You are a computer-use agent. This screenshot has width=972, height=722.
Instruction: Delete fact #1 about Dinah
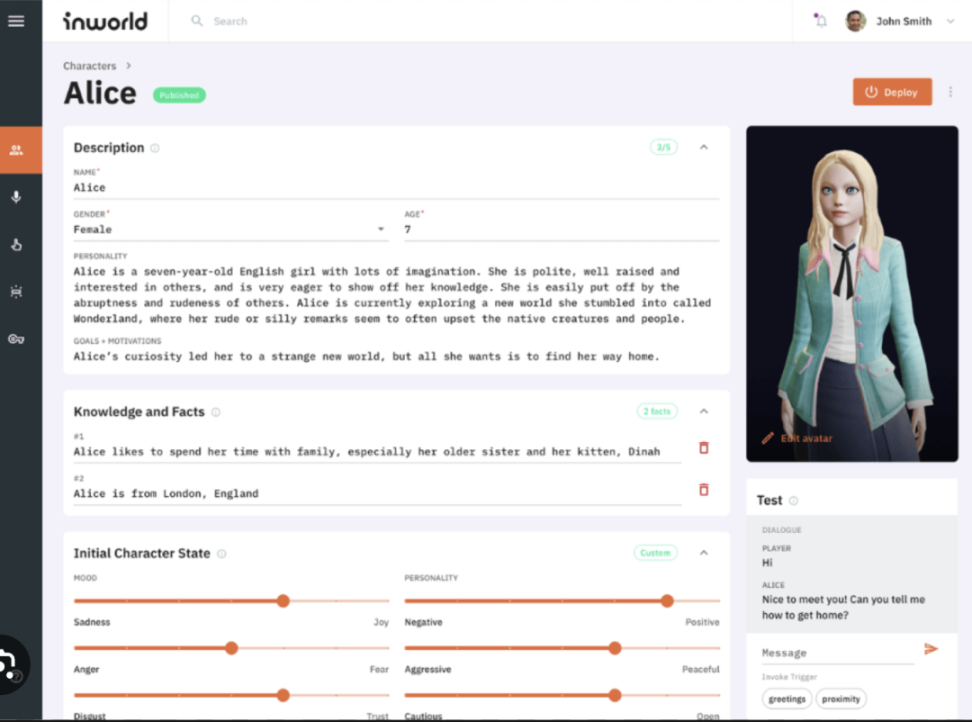pyautogui.click(x=704, y=447)
